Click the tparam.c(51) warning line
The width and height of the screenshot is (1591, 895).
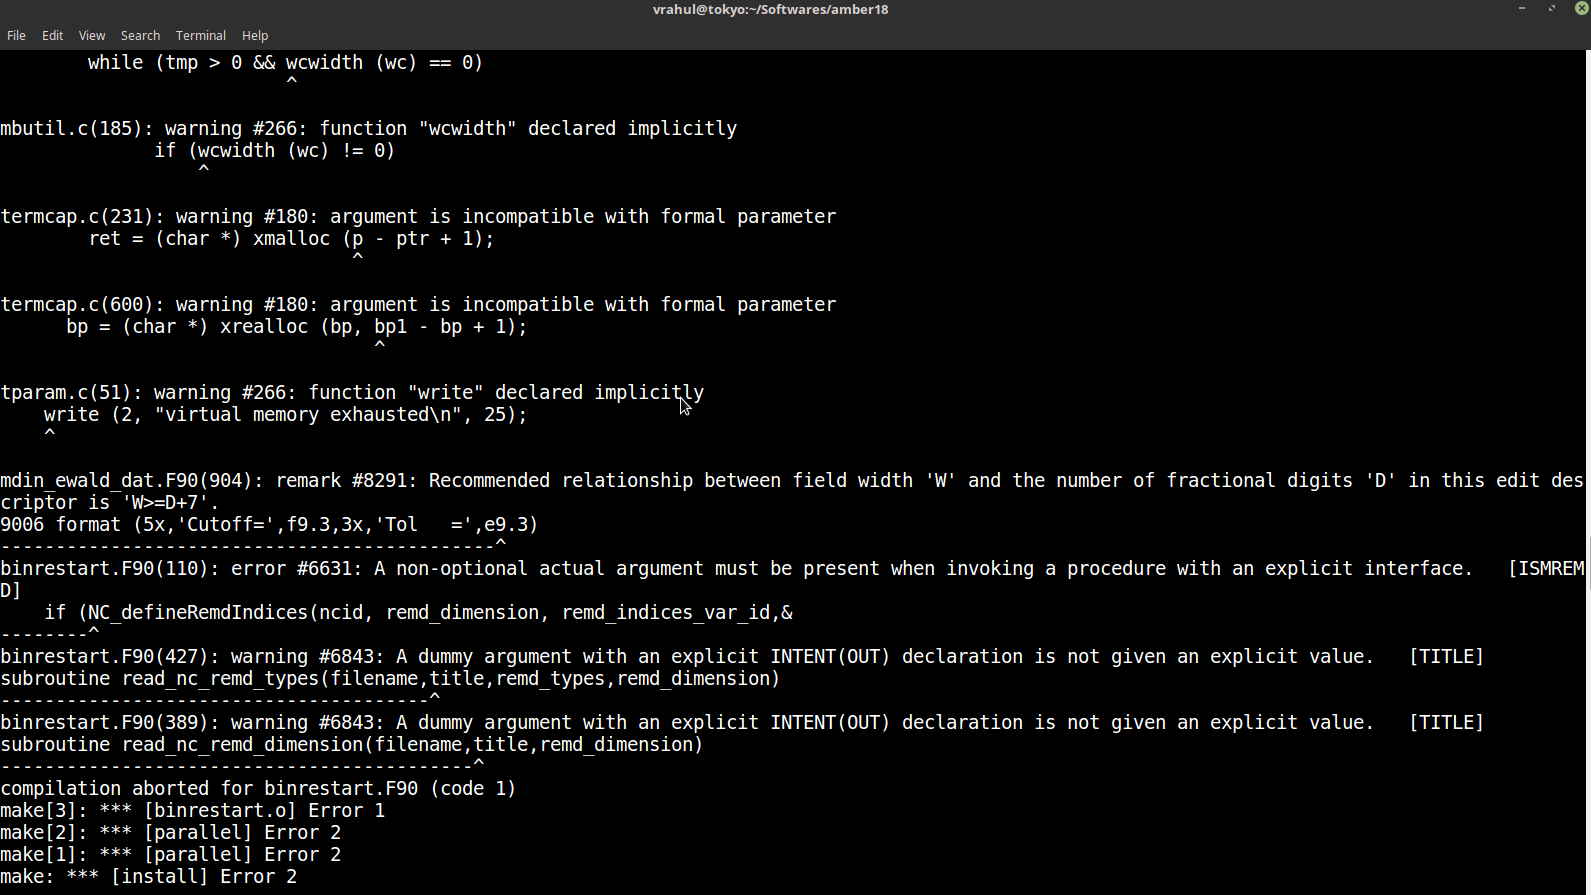352,392
